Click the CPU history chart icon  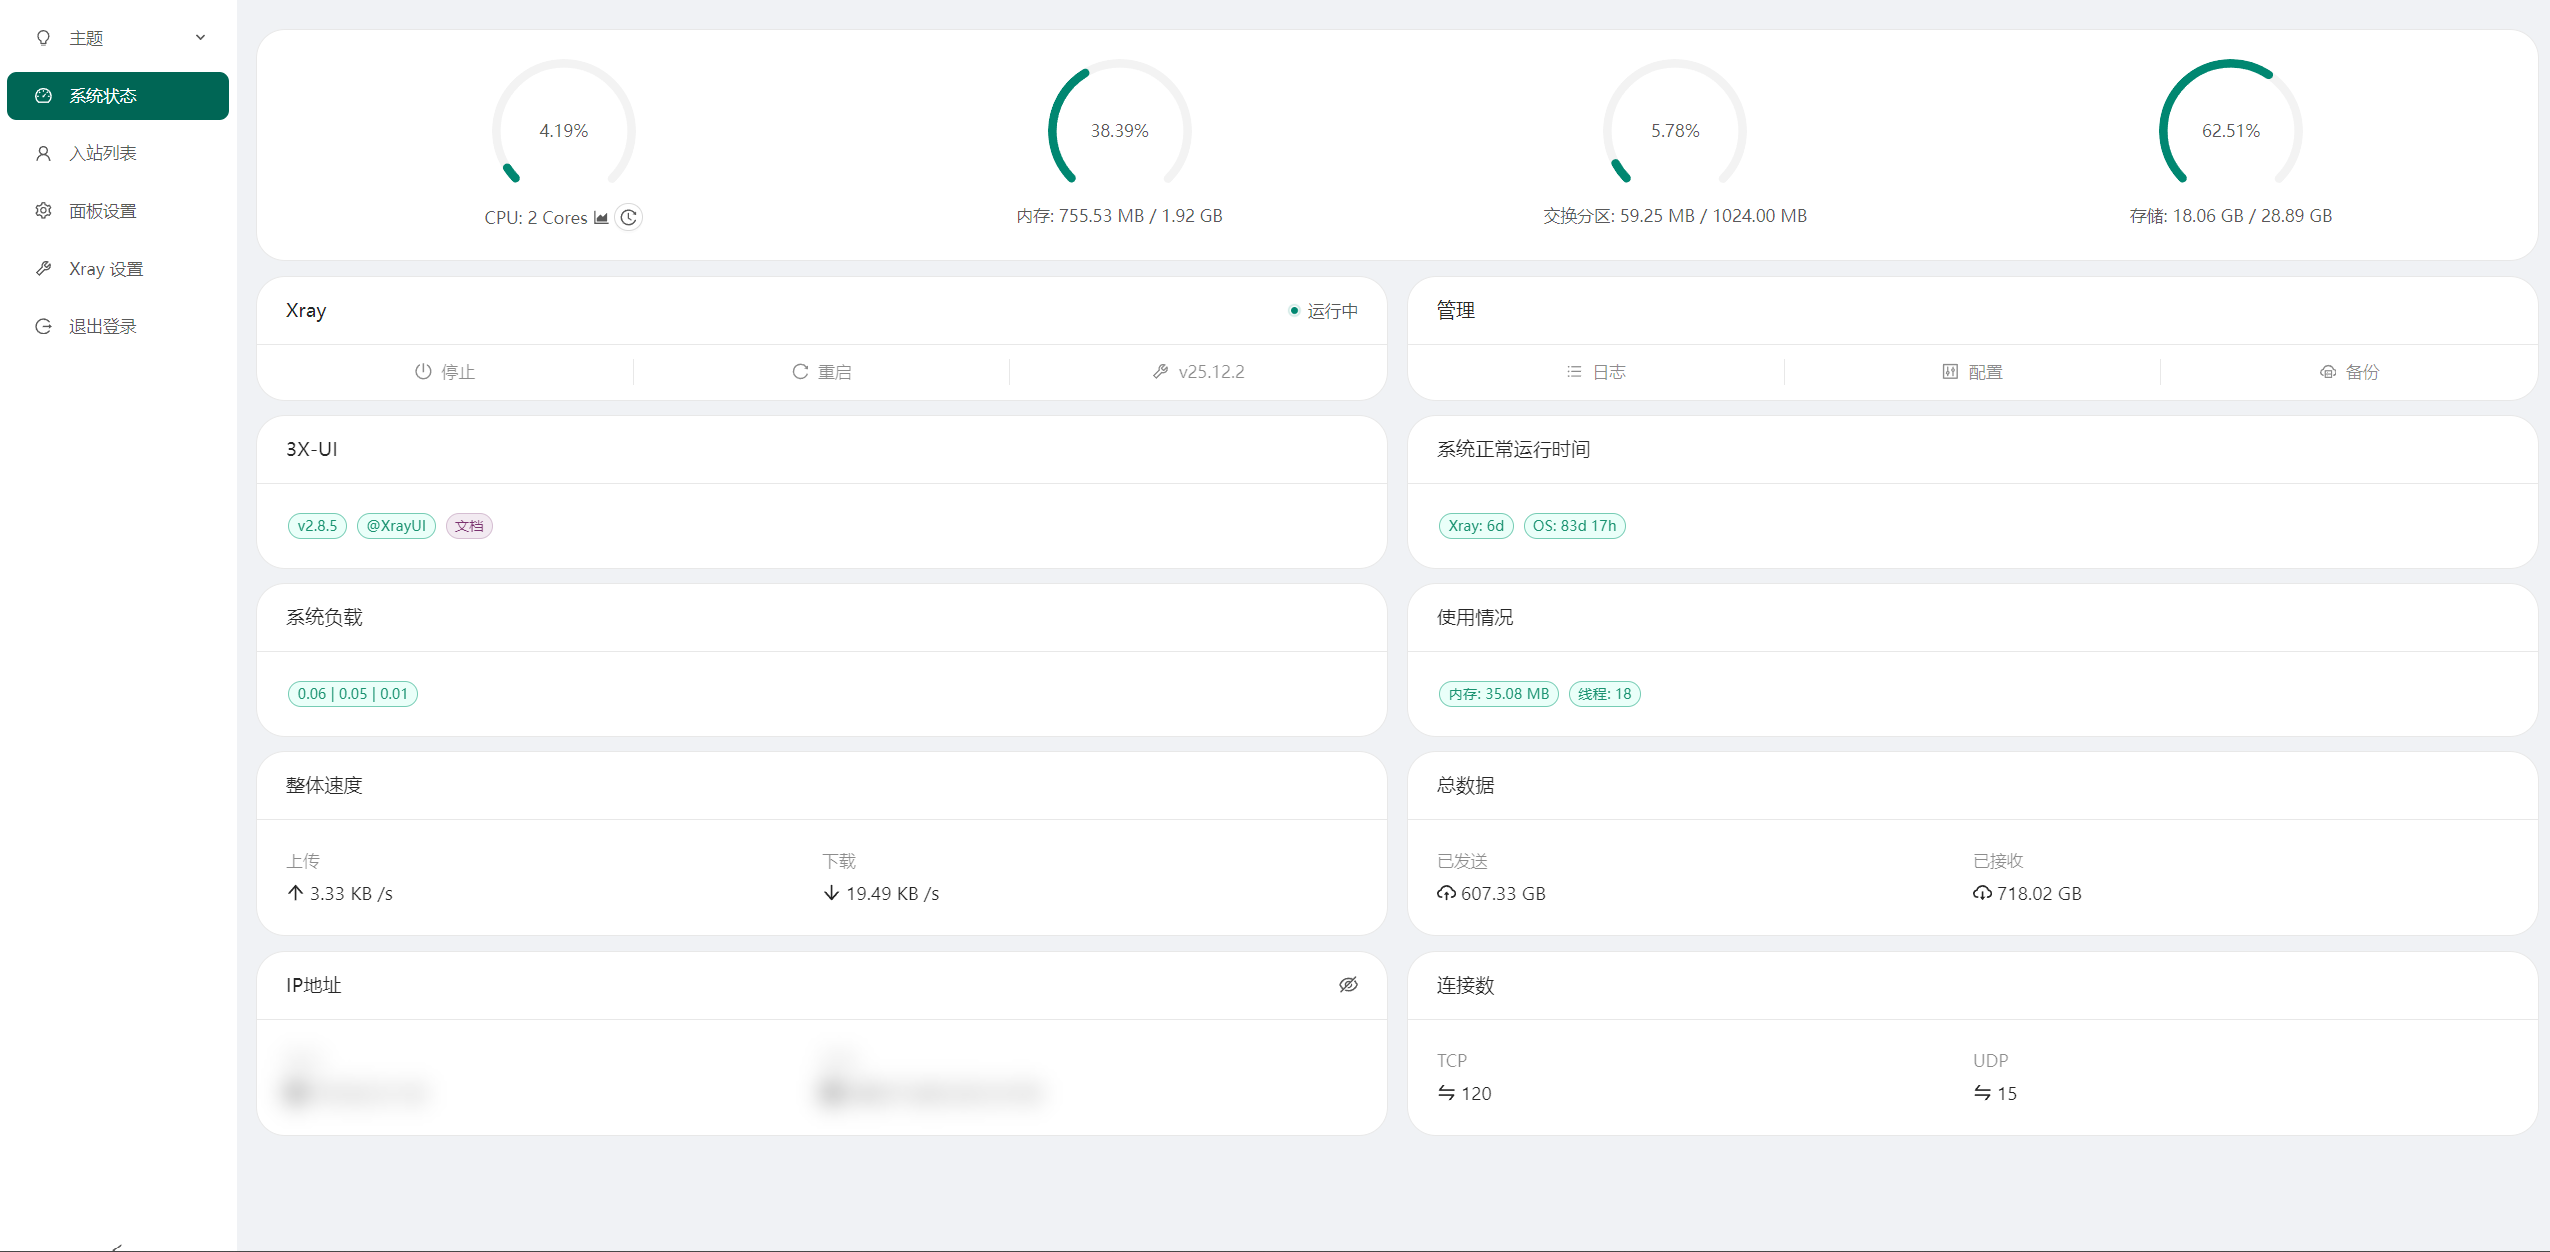click(x=601, y=218)
